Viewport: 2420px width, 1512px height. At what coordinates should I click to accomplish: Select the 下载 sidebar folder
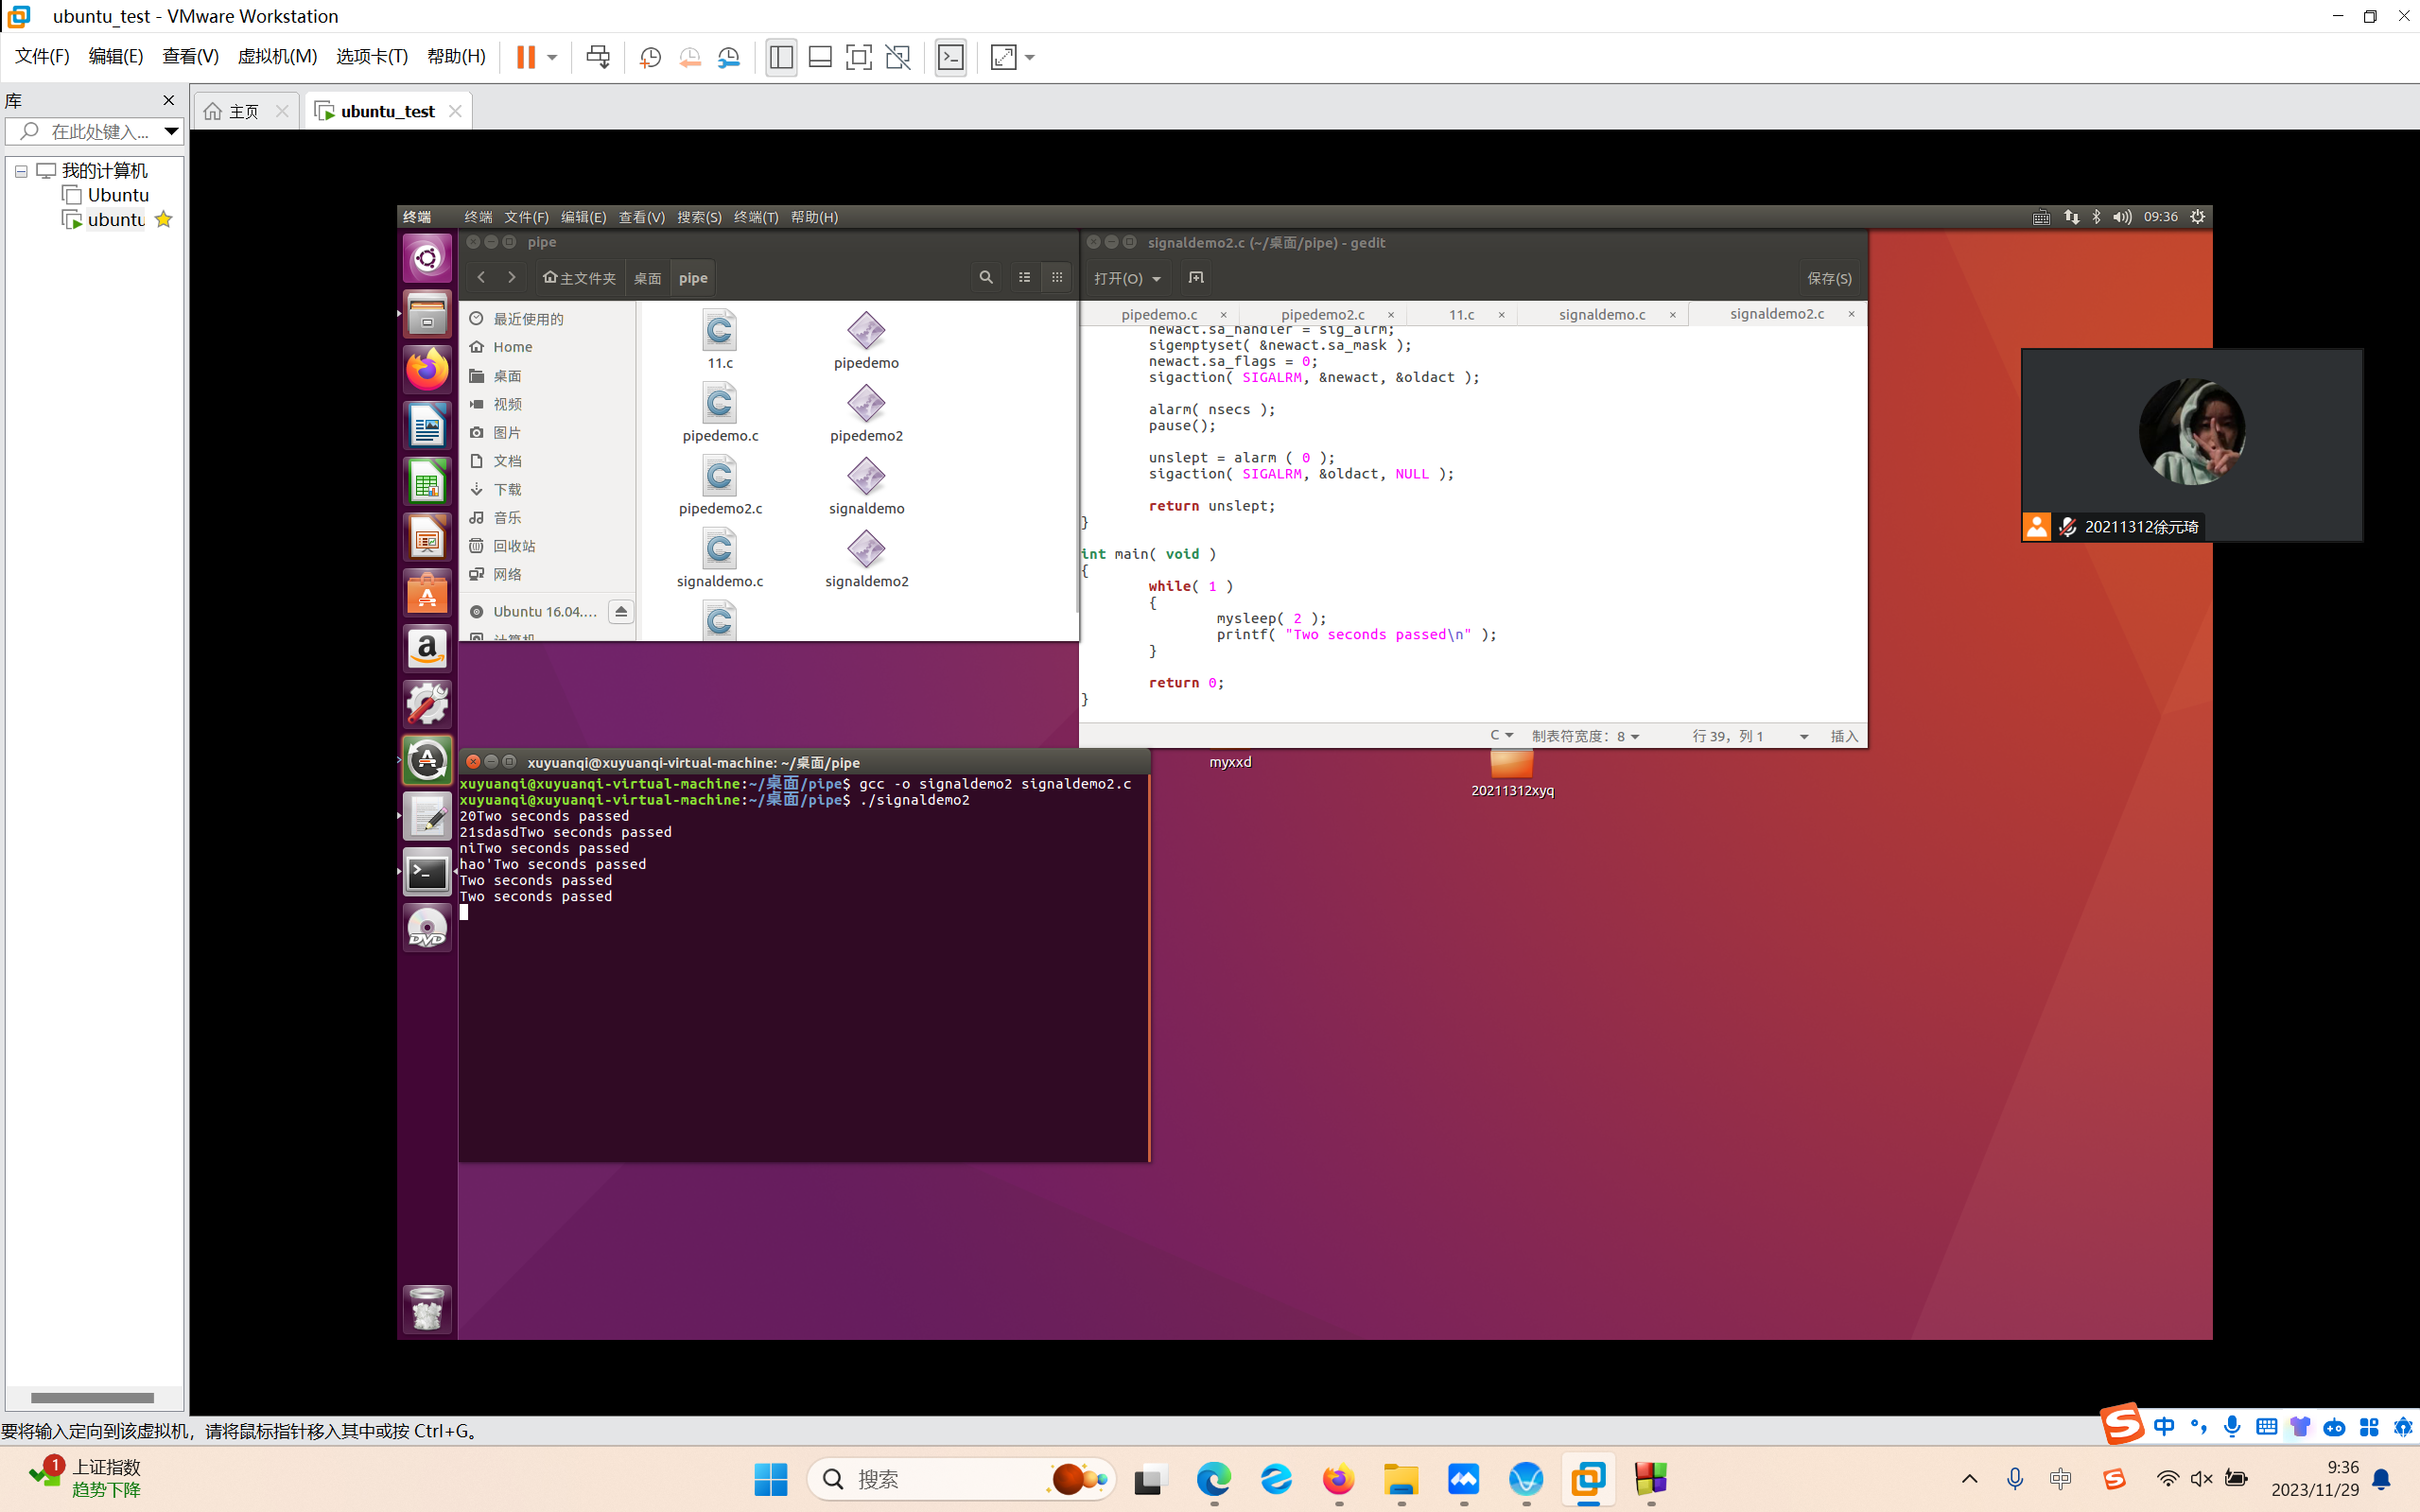coord(507,489)
